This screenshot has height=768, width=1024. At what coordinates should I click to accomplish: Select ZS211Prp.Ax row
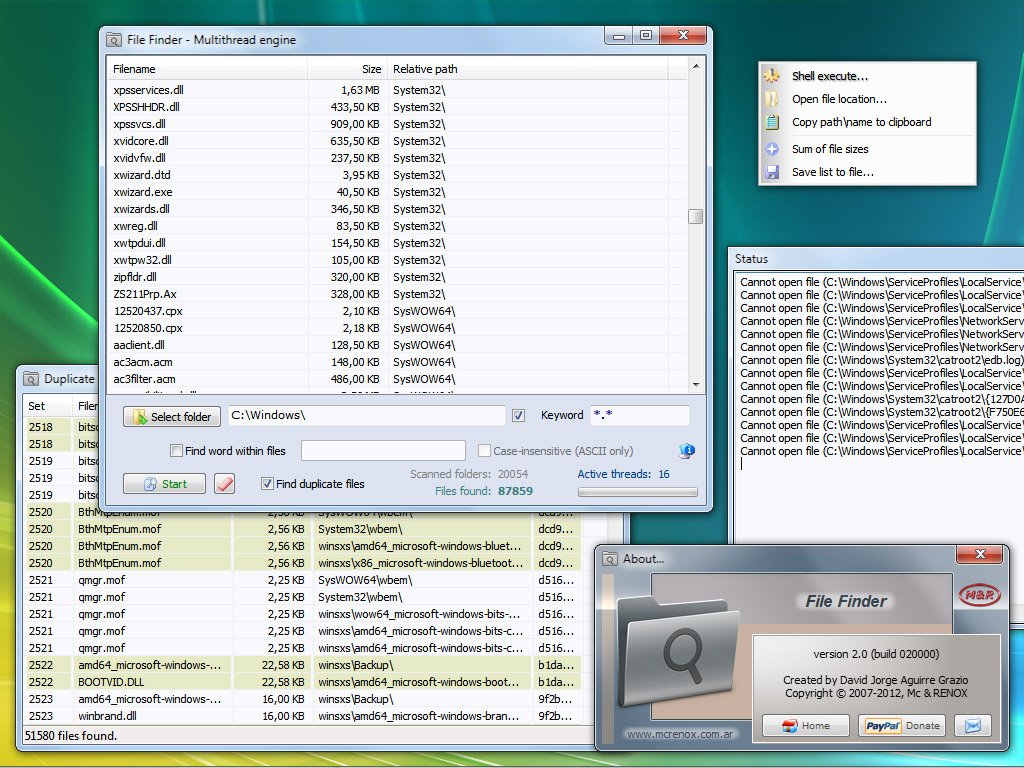(x=397, y=294)
